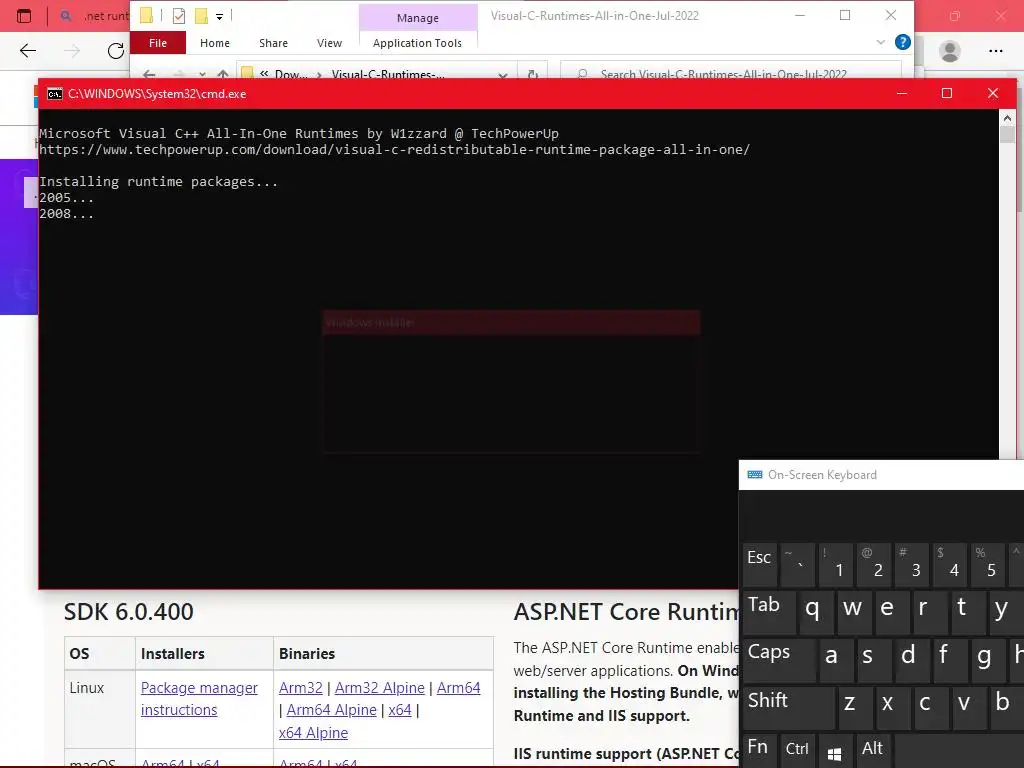Click the quick access properties checkmark icon
The width and height of the screenshot is (1024, 768).
(178, 16)
